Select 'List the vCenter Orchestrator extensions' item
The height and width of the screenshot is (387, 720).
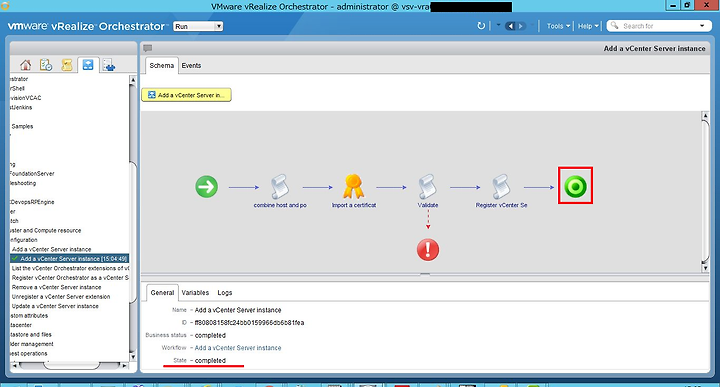(x=70, y=268)
